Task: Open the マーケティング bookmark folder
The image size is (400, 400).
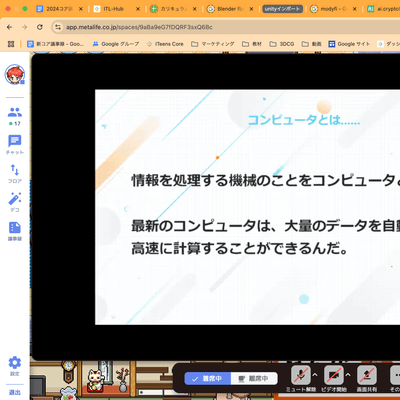Action: [213, 44]
